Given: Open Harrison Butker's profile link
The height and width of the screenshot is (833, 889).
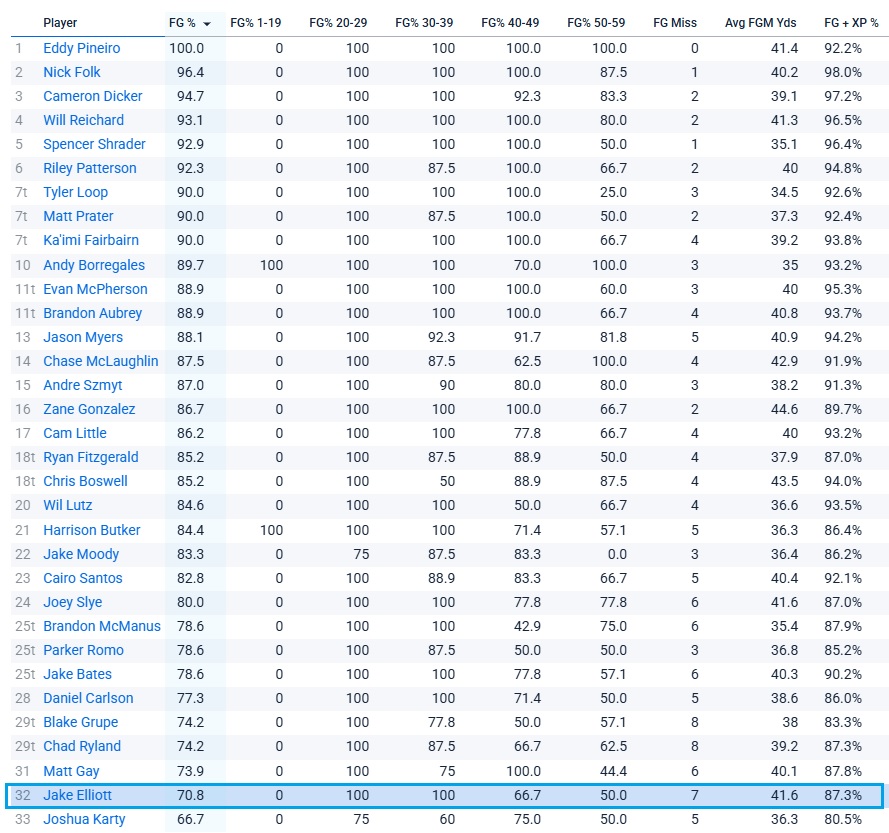Looking at the screenshot, I should [x=92, y=530].
